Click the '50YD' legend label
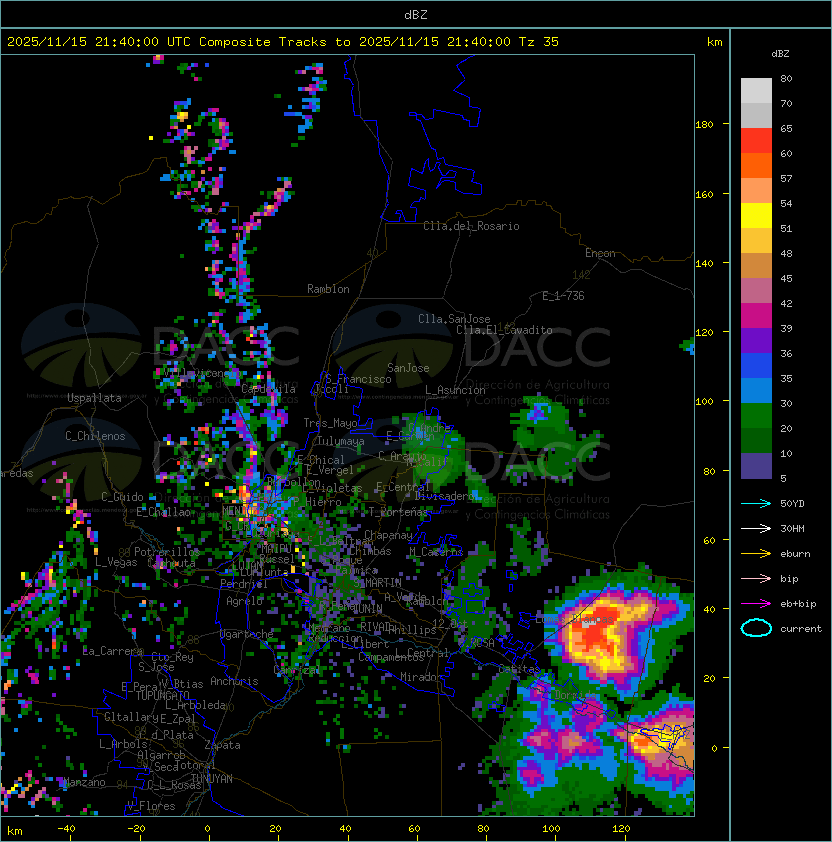Screen dimensions: 832x842 pos(792,504)
